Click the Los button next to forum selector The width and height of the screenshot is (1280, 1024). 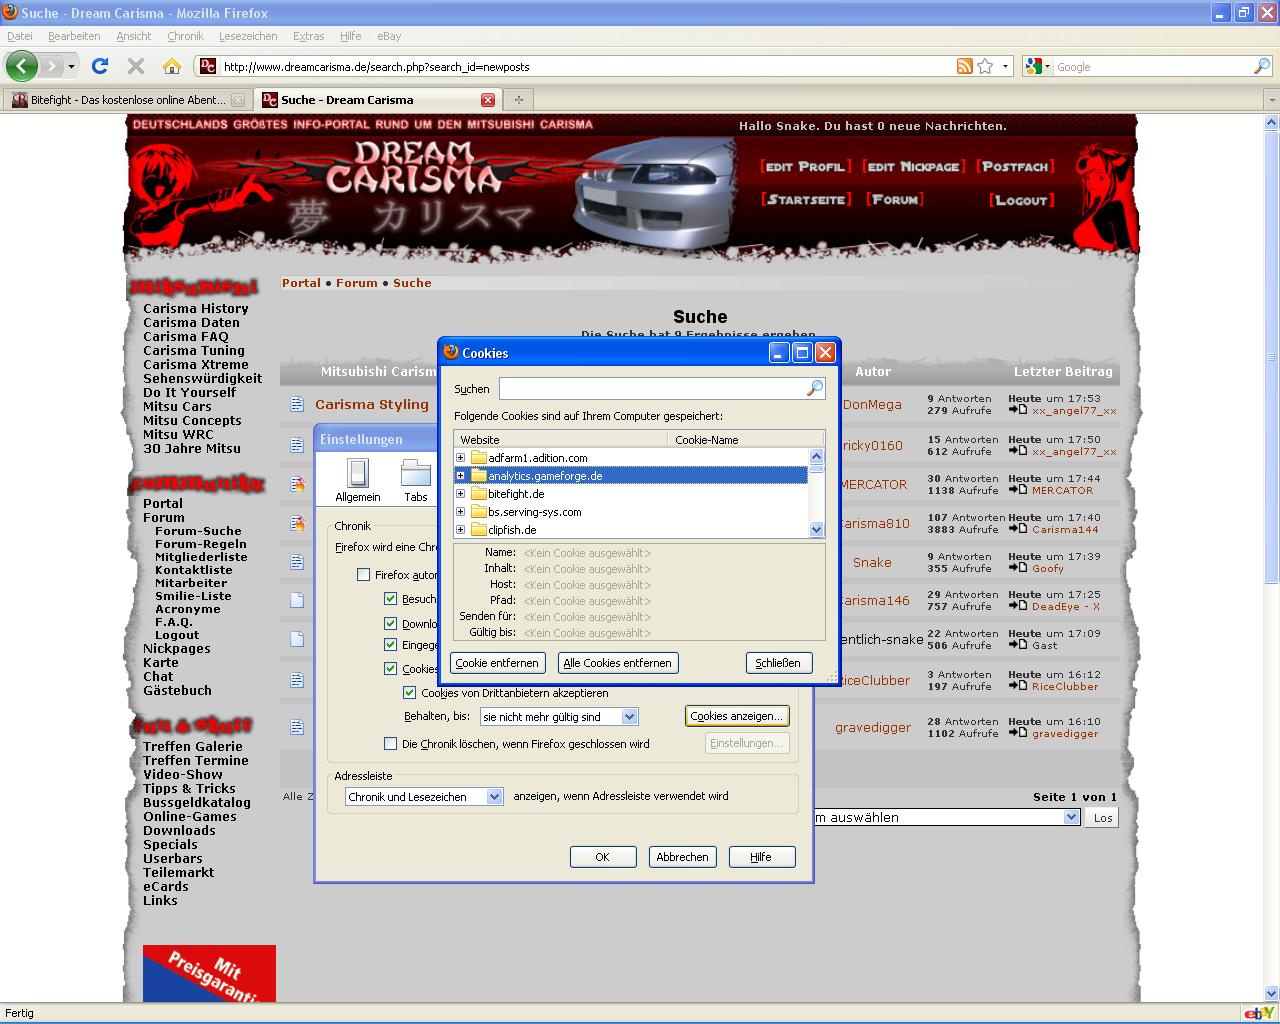[1102, 817]
